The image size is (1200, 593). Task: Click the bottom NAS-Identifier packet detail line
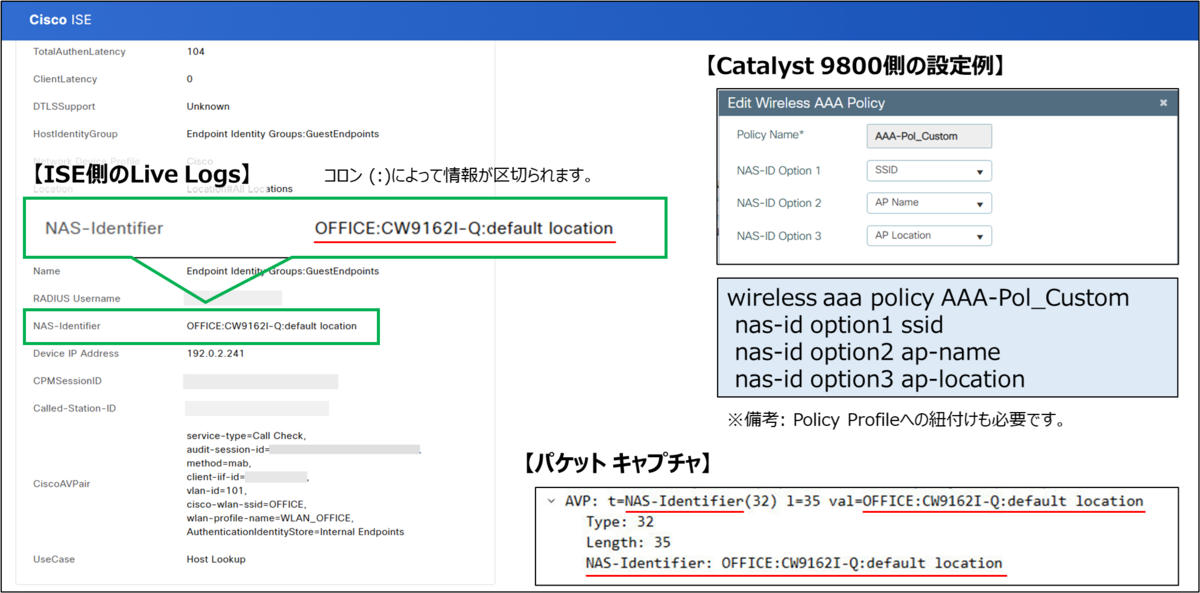coord(794,563)
